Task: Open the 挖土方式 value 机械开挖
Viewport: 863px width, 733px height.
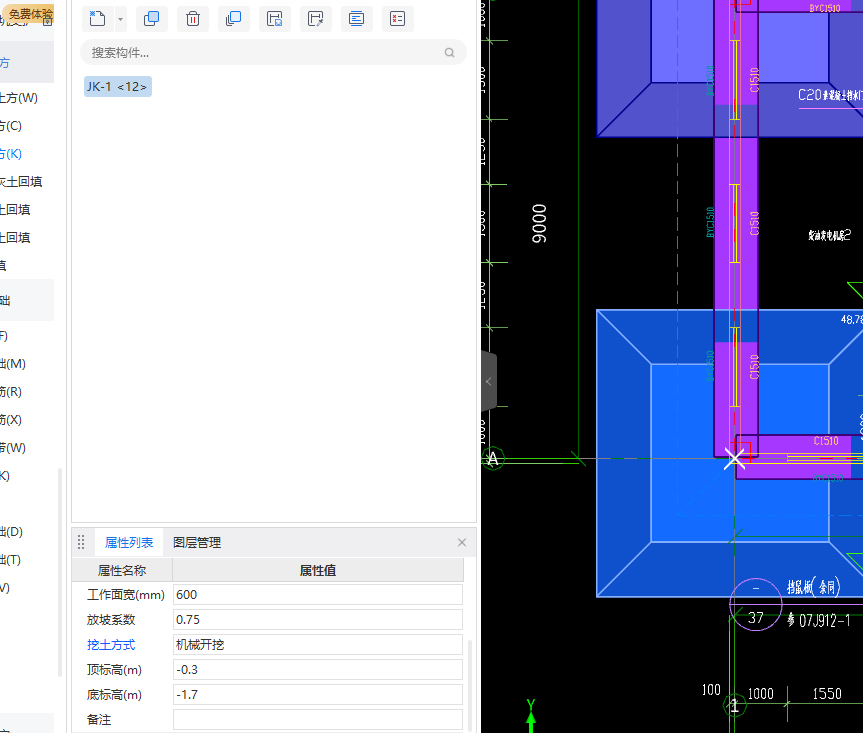Action: tap(318, 645)
